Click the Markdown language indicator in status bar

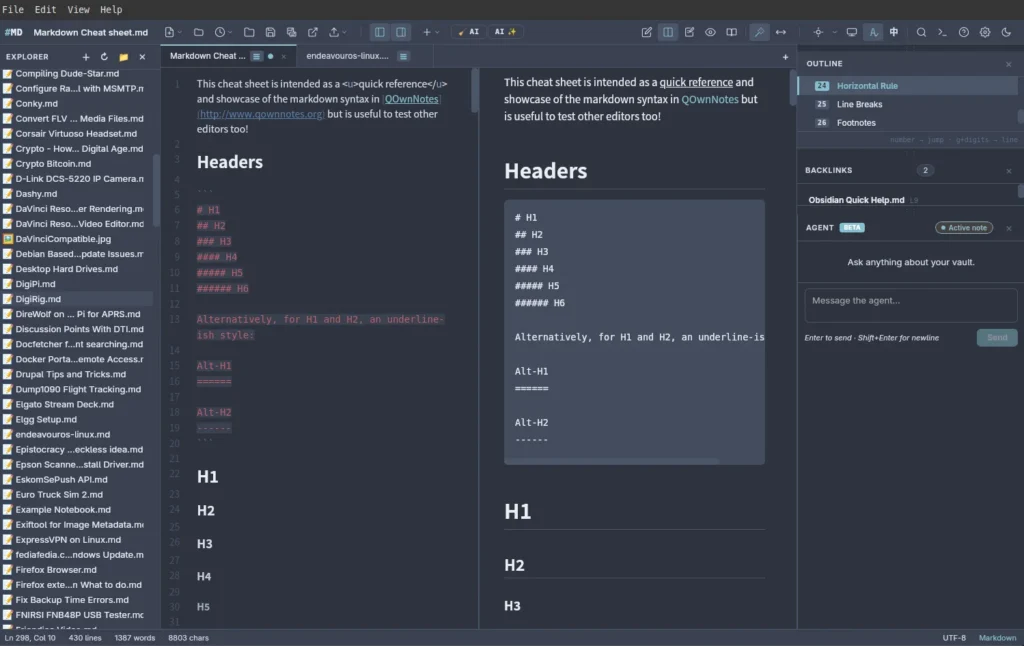997,638
